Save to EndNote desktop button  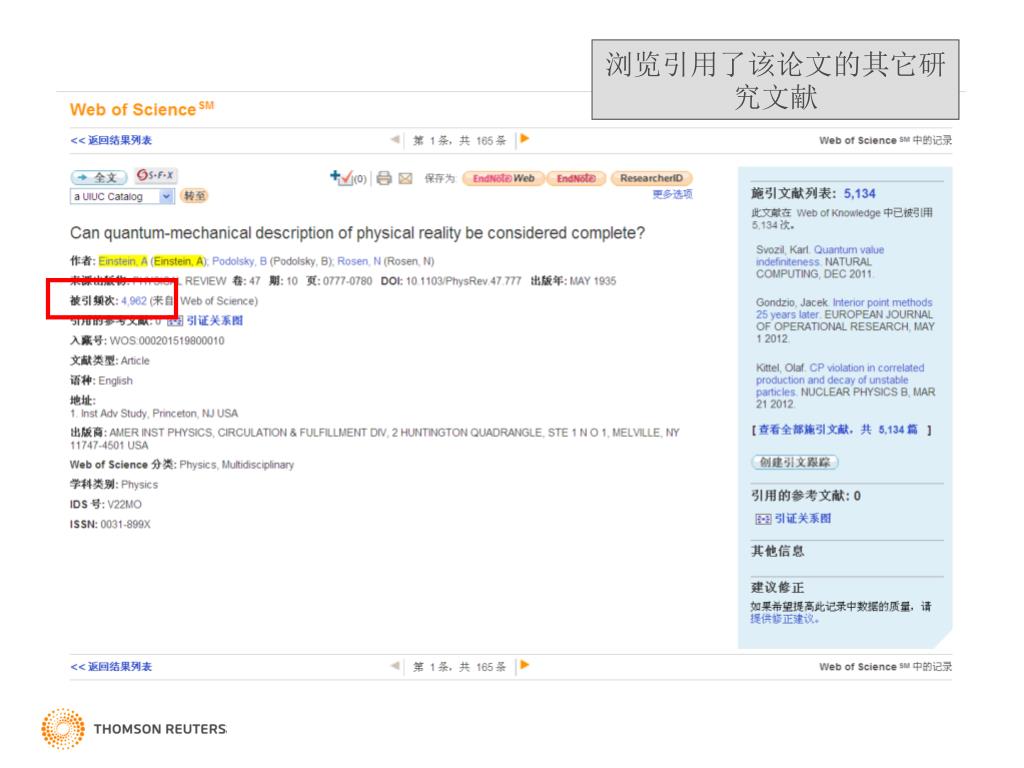click(576, 178)
